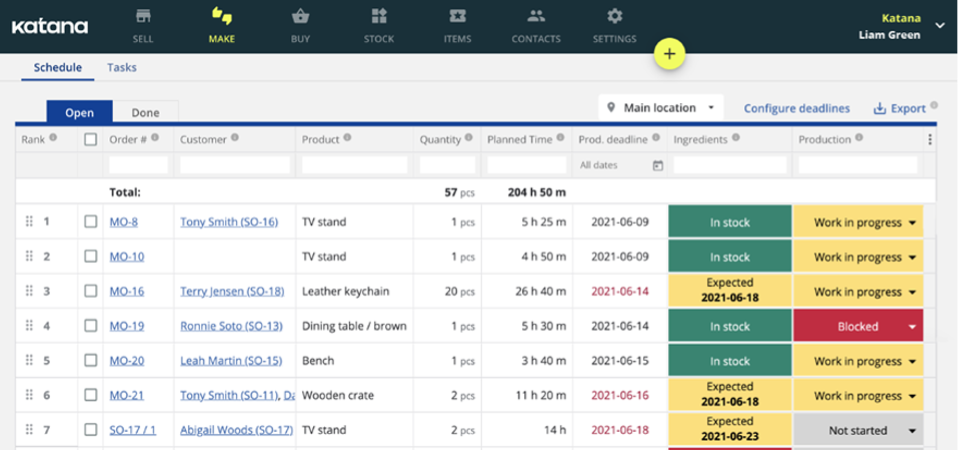Select the Open orders tab
This screenshot has height=452, width=960.
tap(80, 112)
